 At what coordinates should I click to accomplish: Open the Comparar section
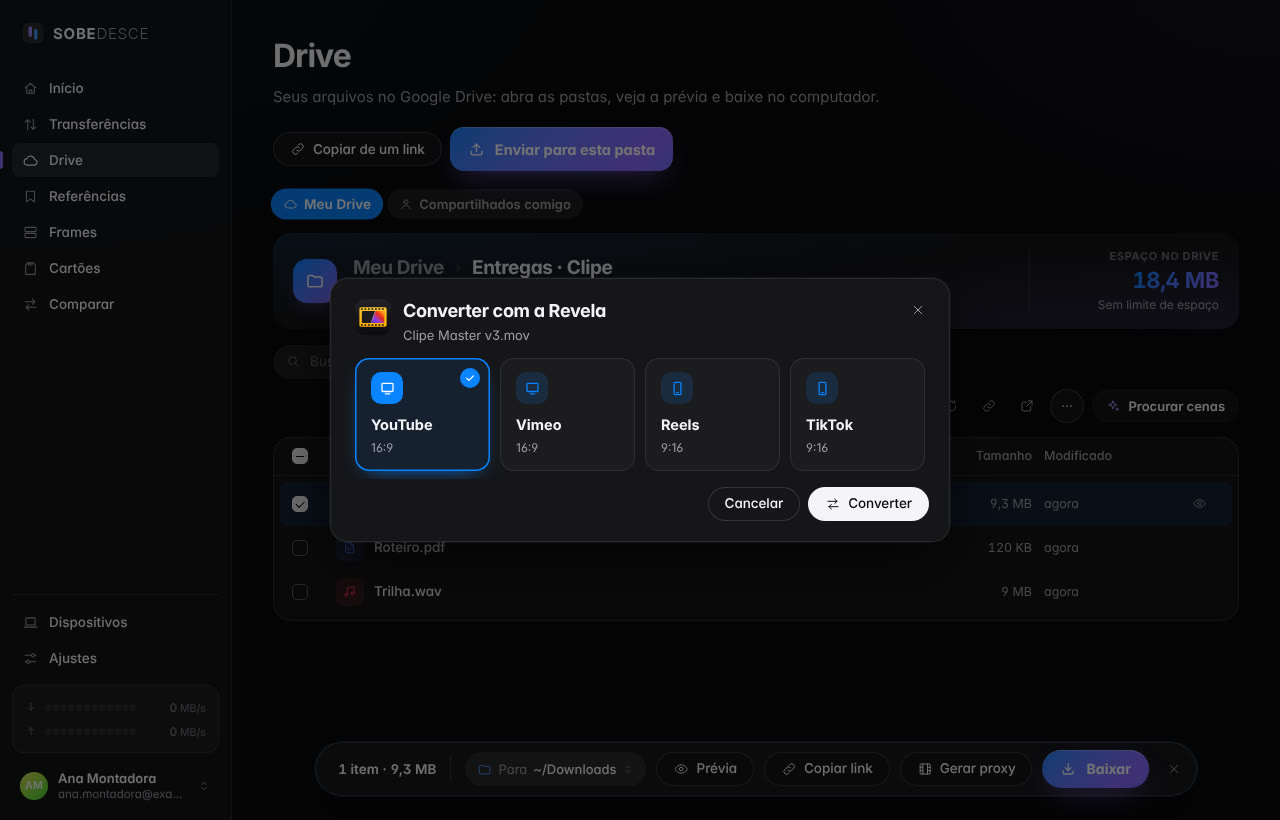pos(115,304)
